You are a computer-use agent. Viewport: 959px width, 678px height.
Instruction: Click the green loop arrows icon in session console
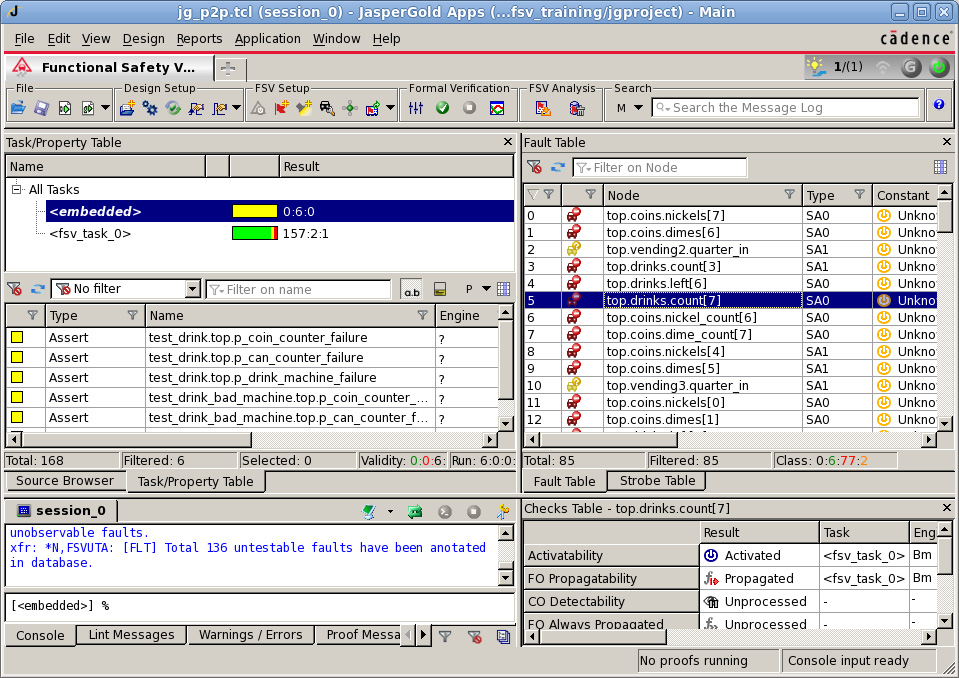(x=415, y=512)
